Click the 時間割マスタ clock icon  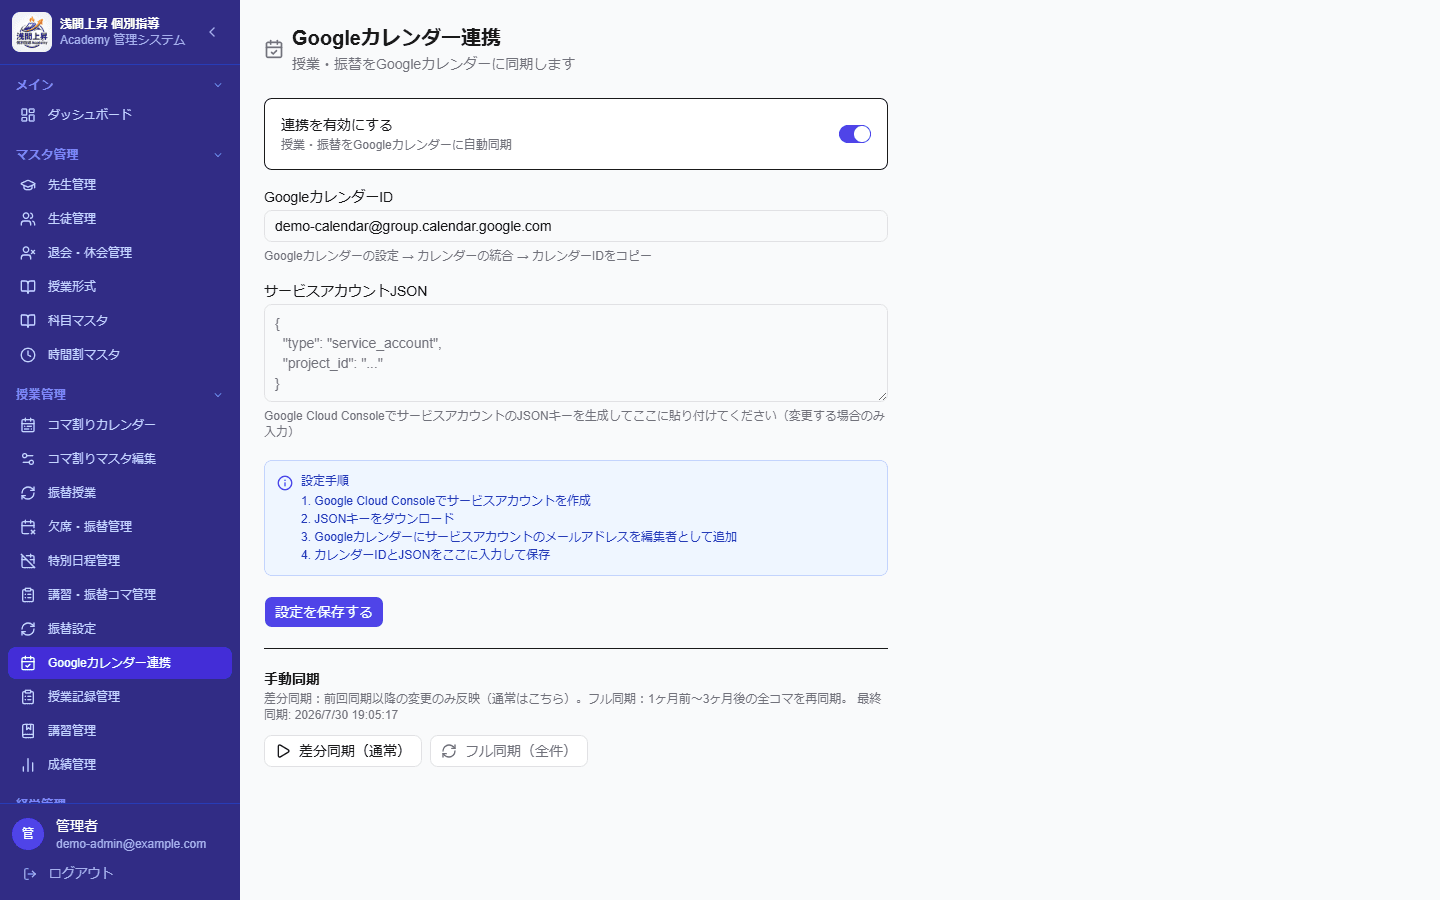coord(28,355)
